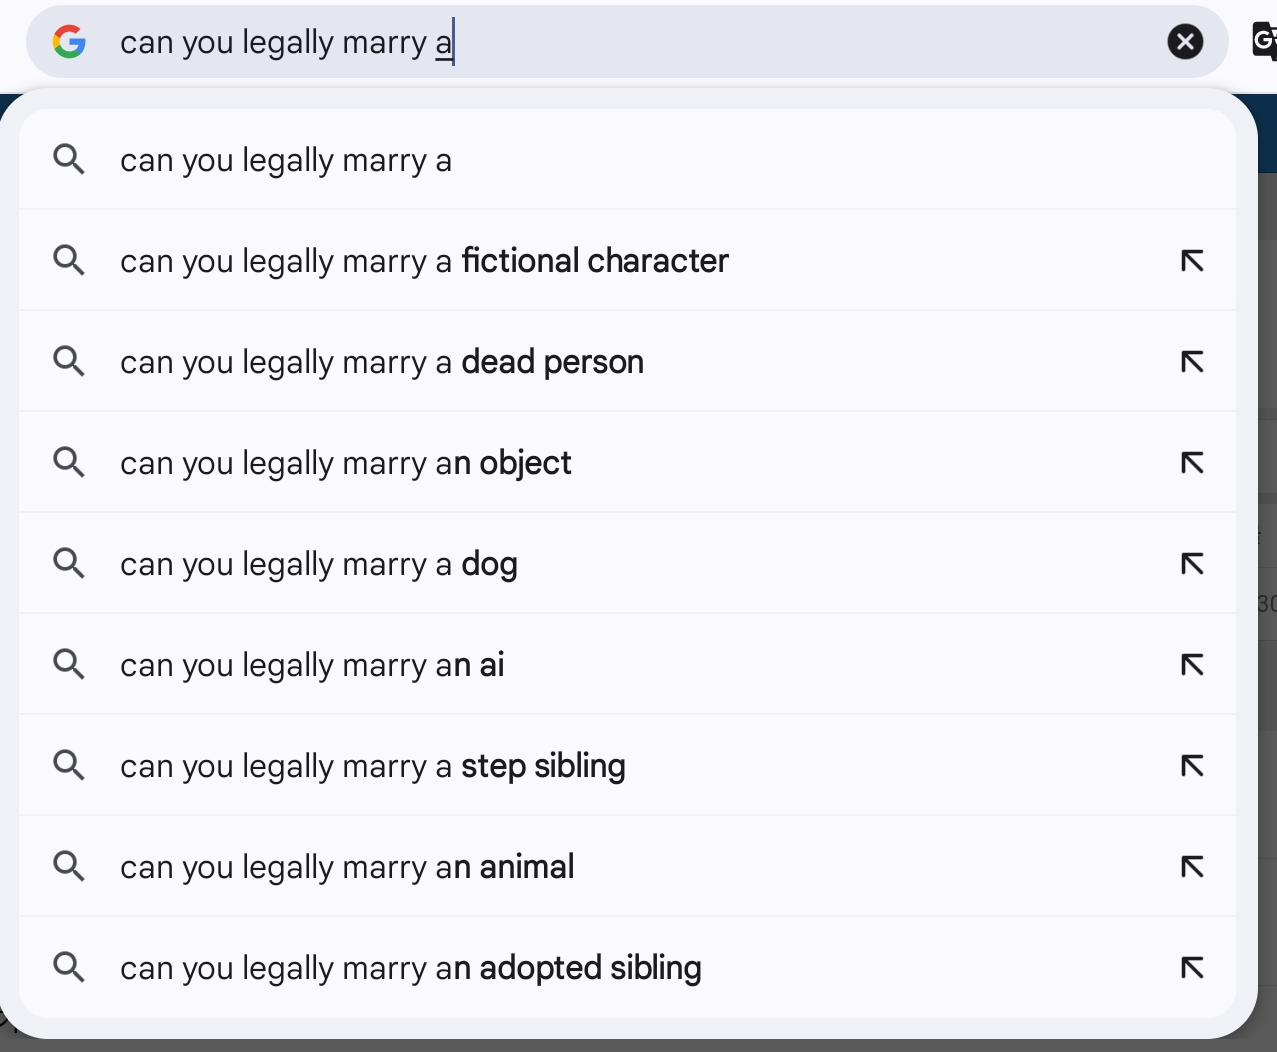Image resolution: width=1277 pixels, height=1052 pixels.
Task: Fill query arrow for dog suggestion
Action: 1192,564
